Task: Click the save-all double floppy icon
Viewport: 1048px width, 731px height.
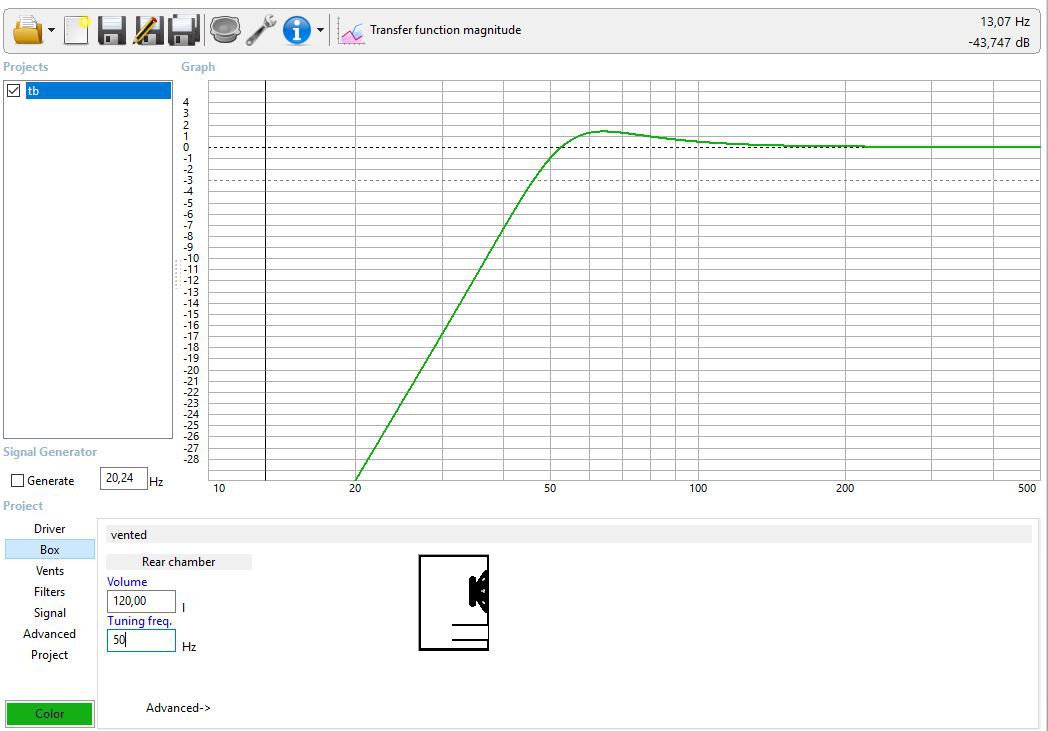Action: pos(184,30)
